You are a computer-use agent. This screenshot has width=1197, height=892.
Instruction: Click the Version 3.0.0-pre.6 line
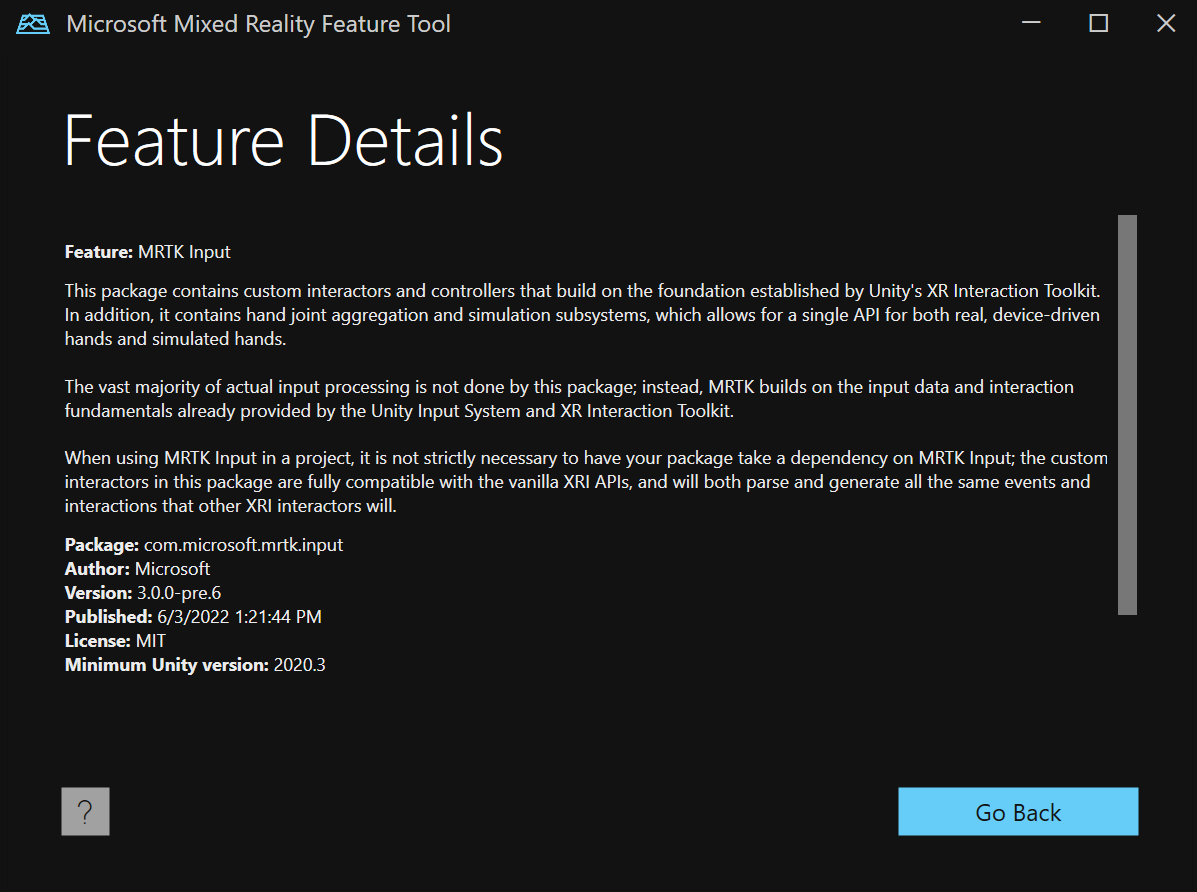[143, 593]
